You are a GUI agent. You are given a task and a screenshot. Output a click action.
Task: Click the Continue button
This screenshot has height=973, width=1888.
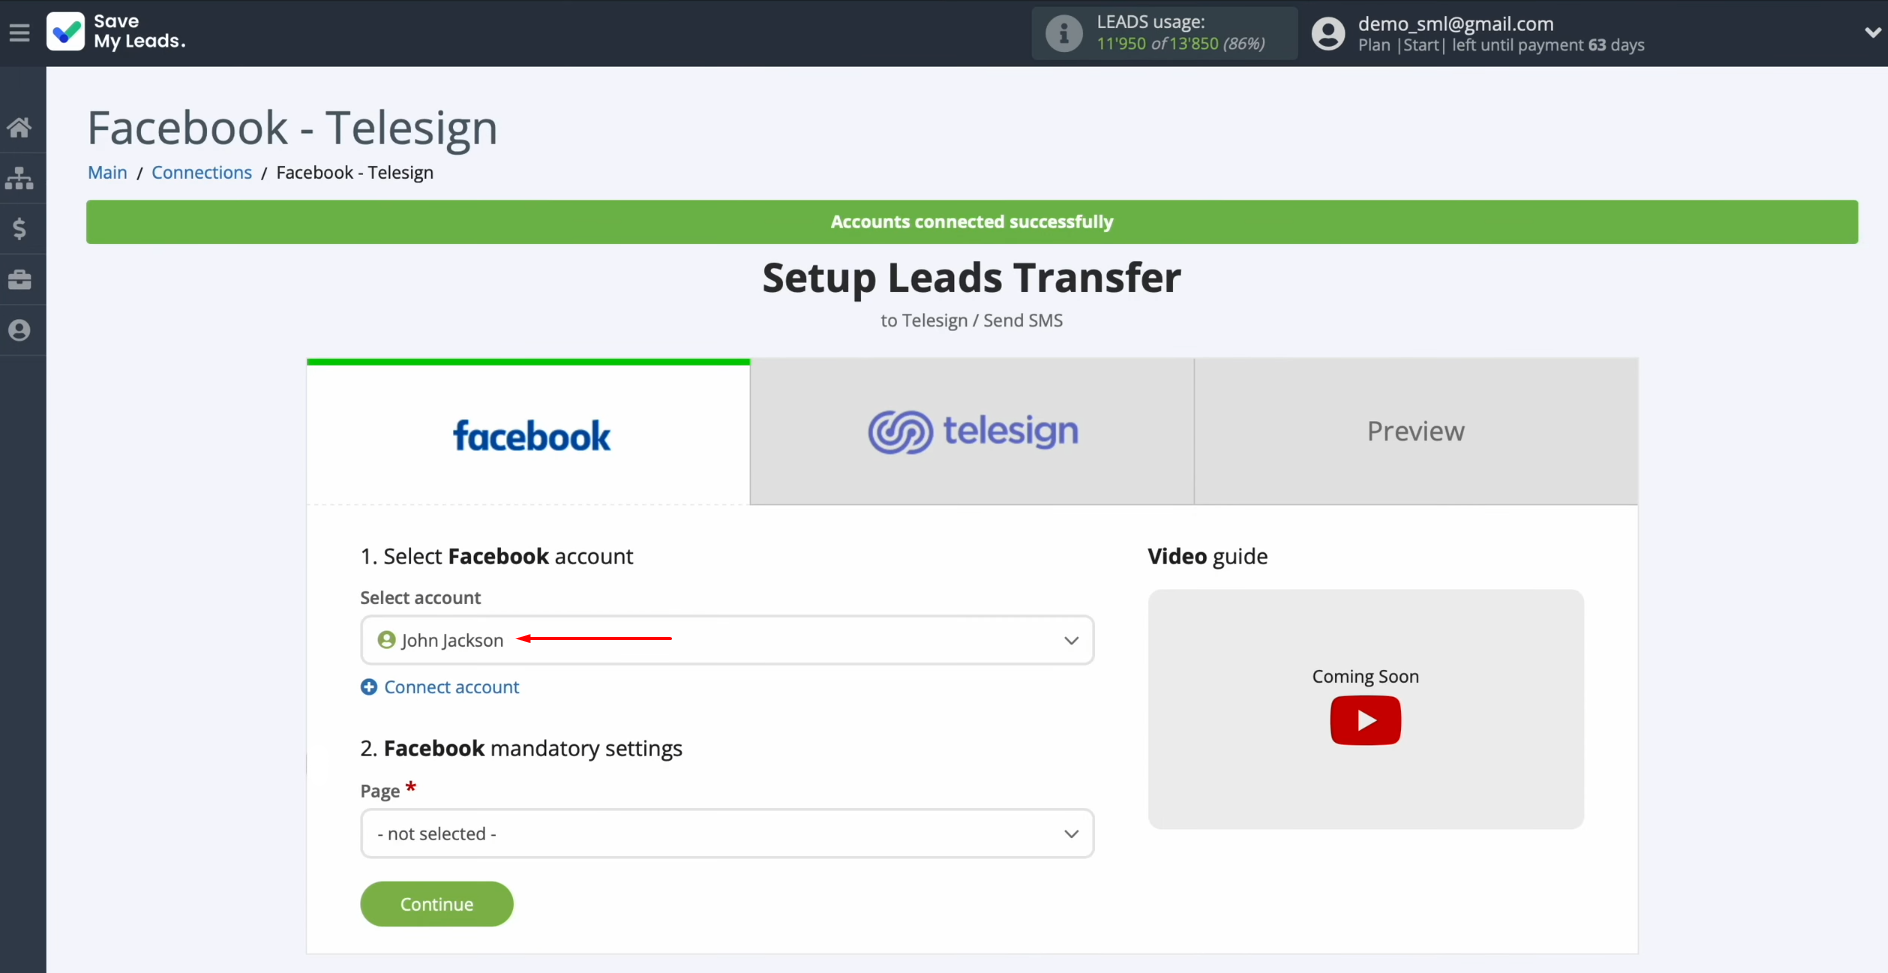[437, 904]
